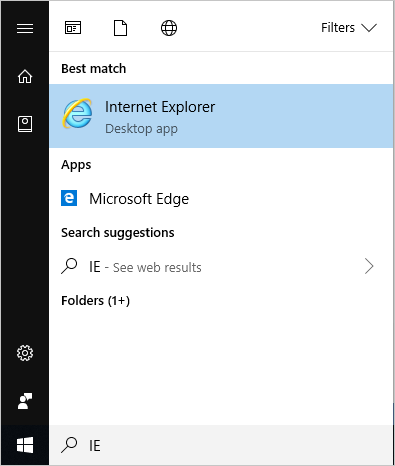Screen dimensions: 395x466
Task: Open Microsoft Edge from Apps
Action: [221, 199]
